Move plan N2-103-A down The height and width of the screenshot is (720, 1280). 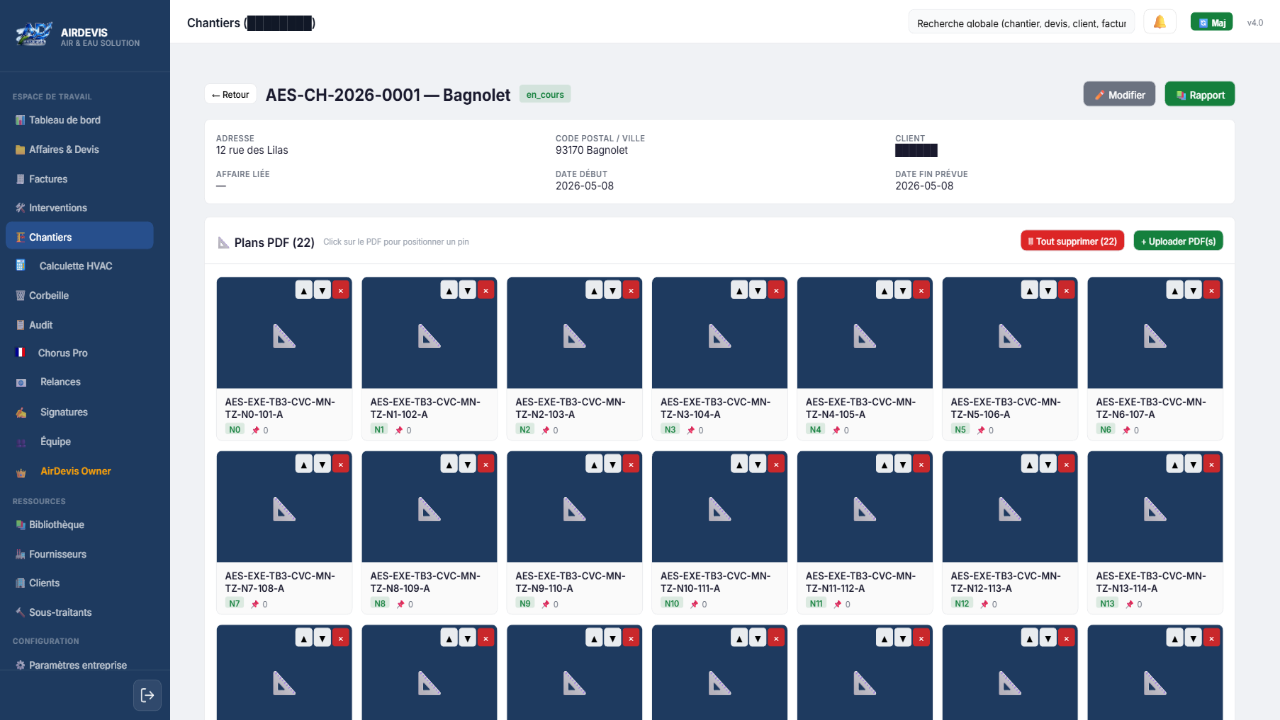(612, 290)
